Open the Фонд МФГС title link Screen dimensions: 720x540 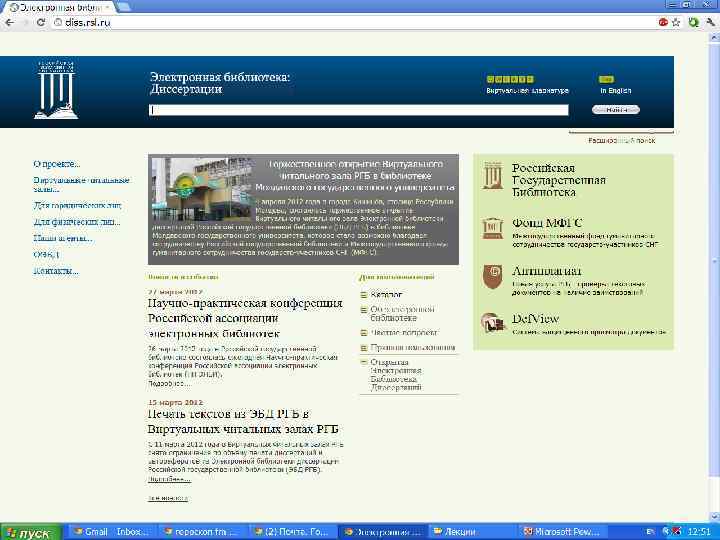tap(547, 223)
